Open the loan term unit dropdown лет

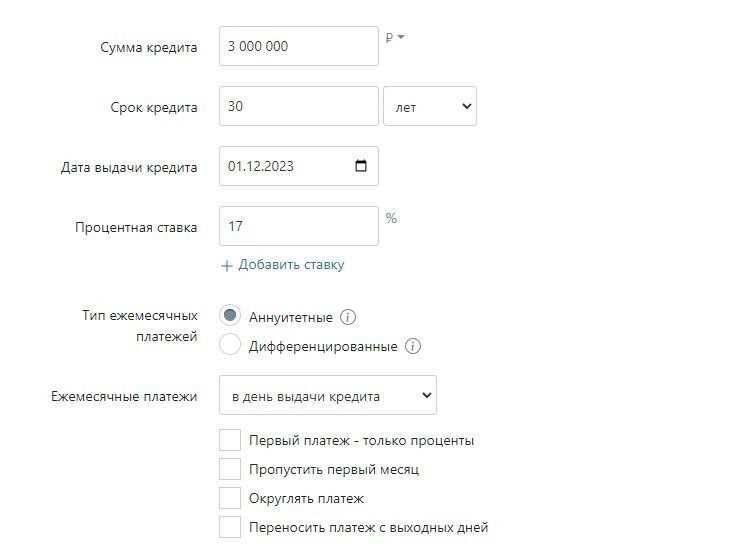430,106
